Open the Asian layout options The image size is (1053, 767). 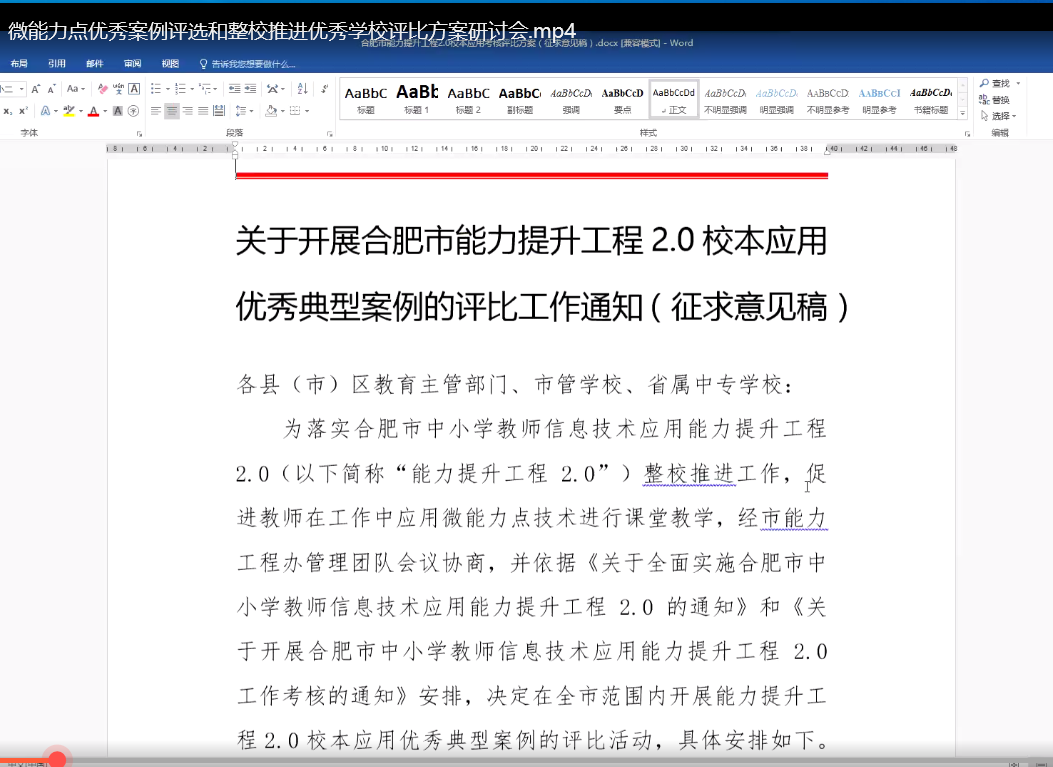tap(275, 89)
